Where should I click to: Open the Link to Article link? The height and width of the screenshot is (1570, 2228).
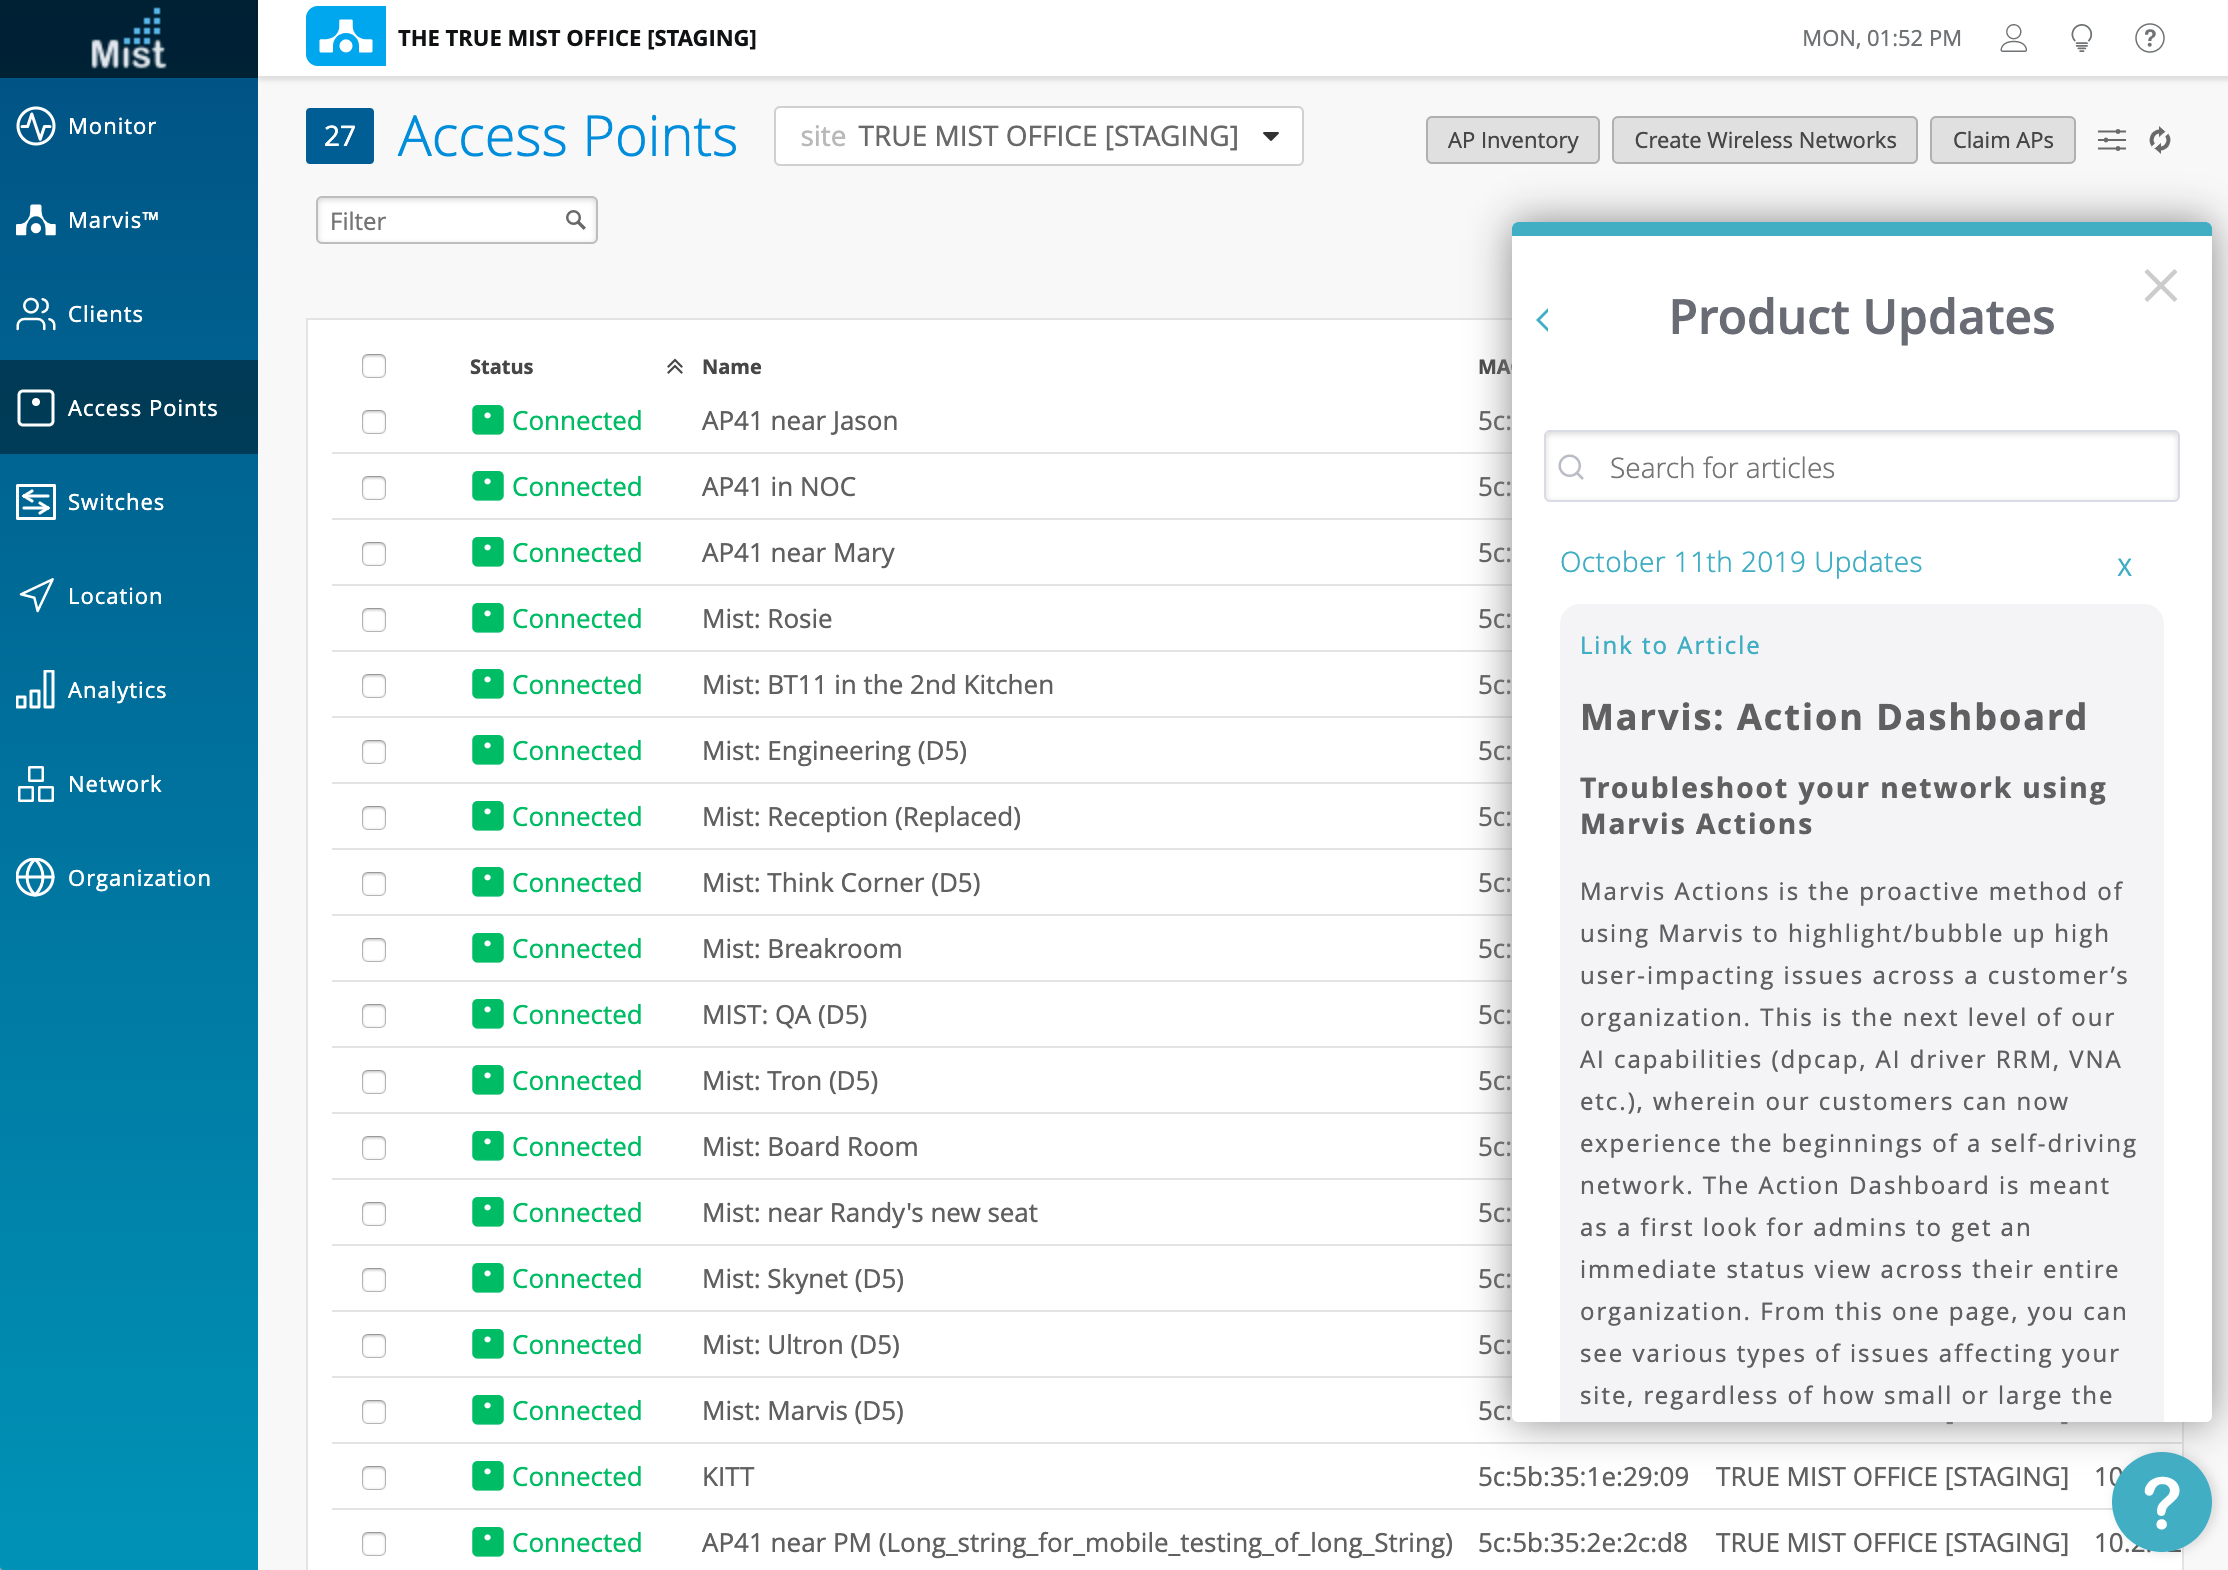pos(1669,645)
